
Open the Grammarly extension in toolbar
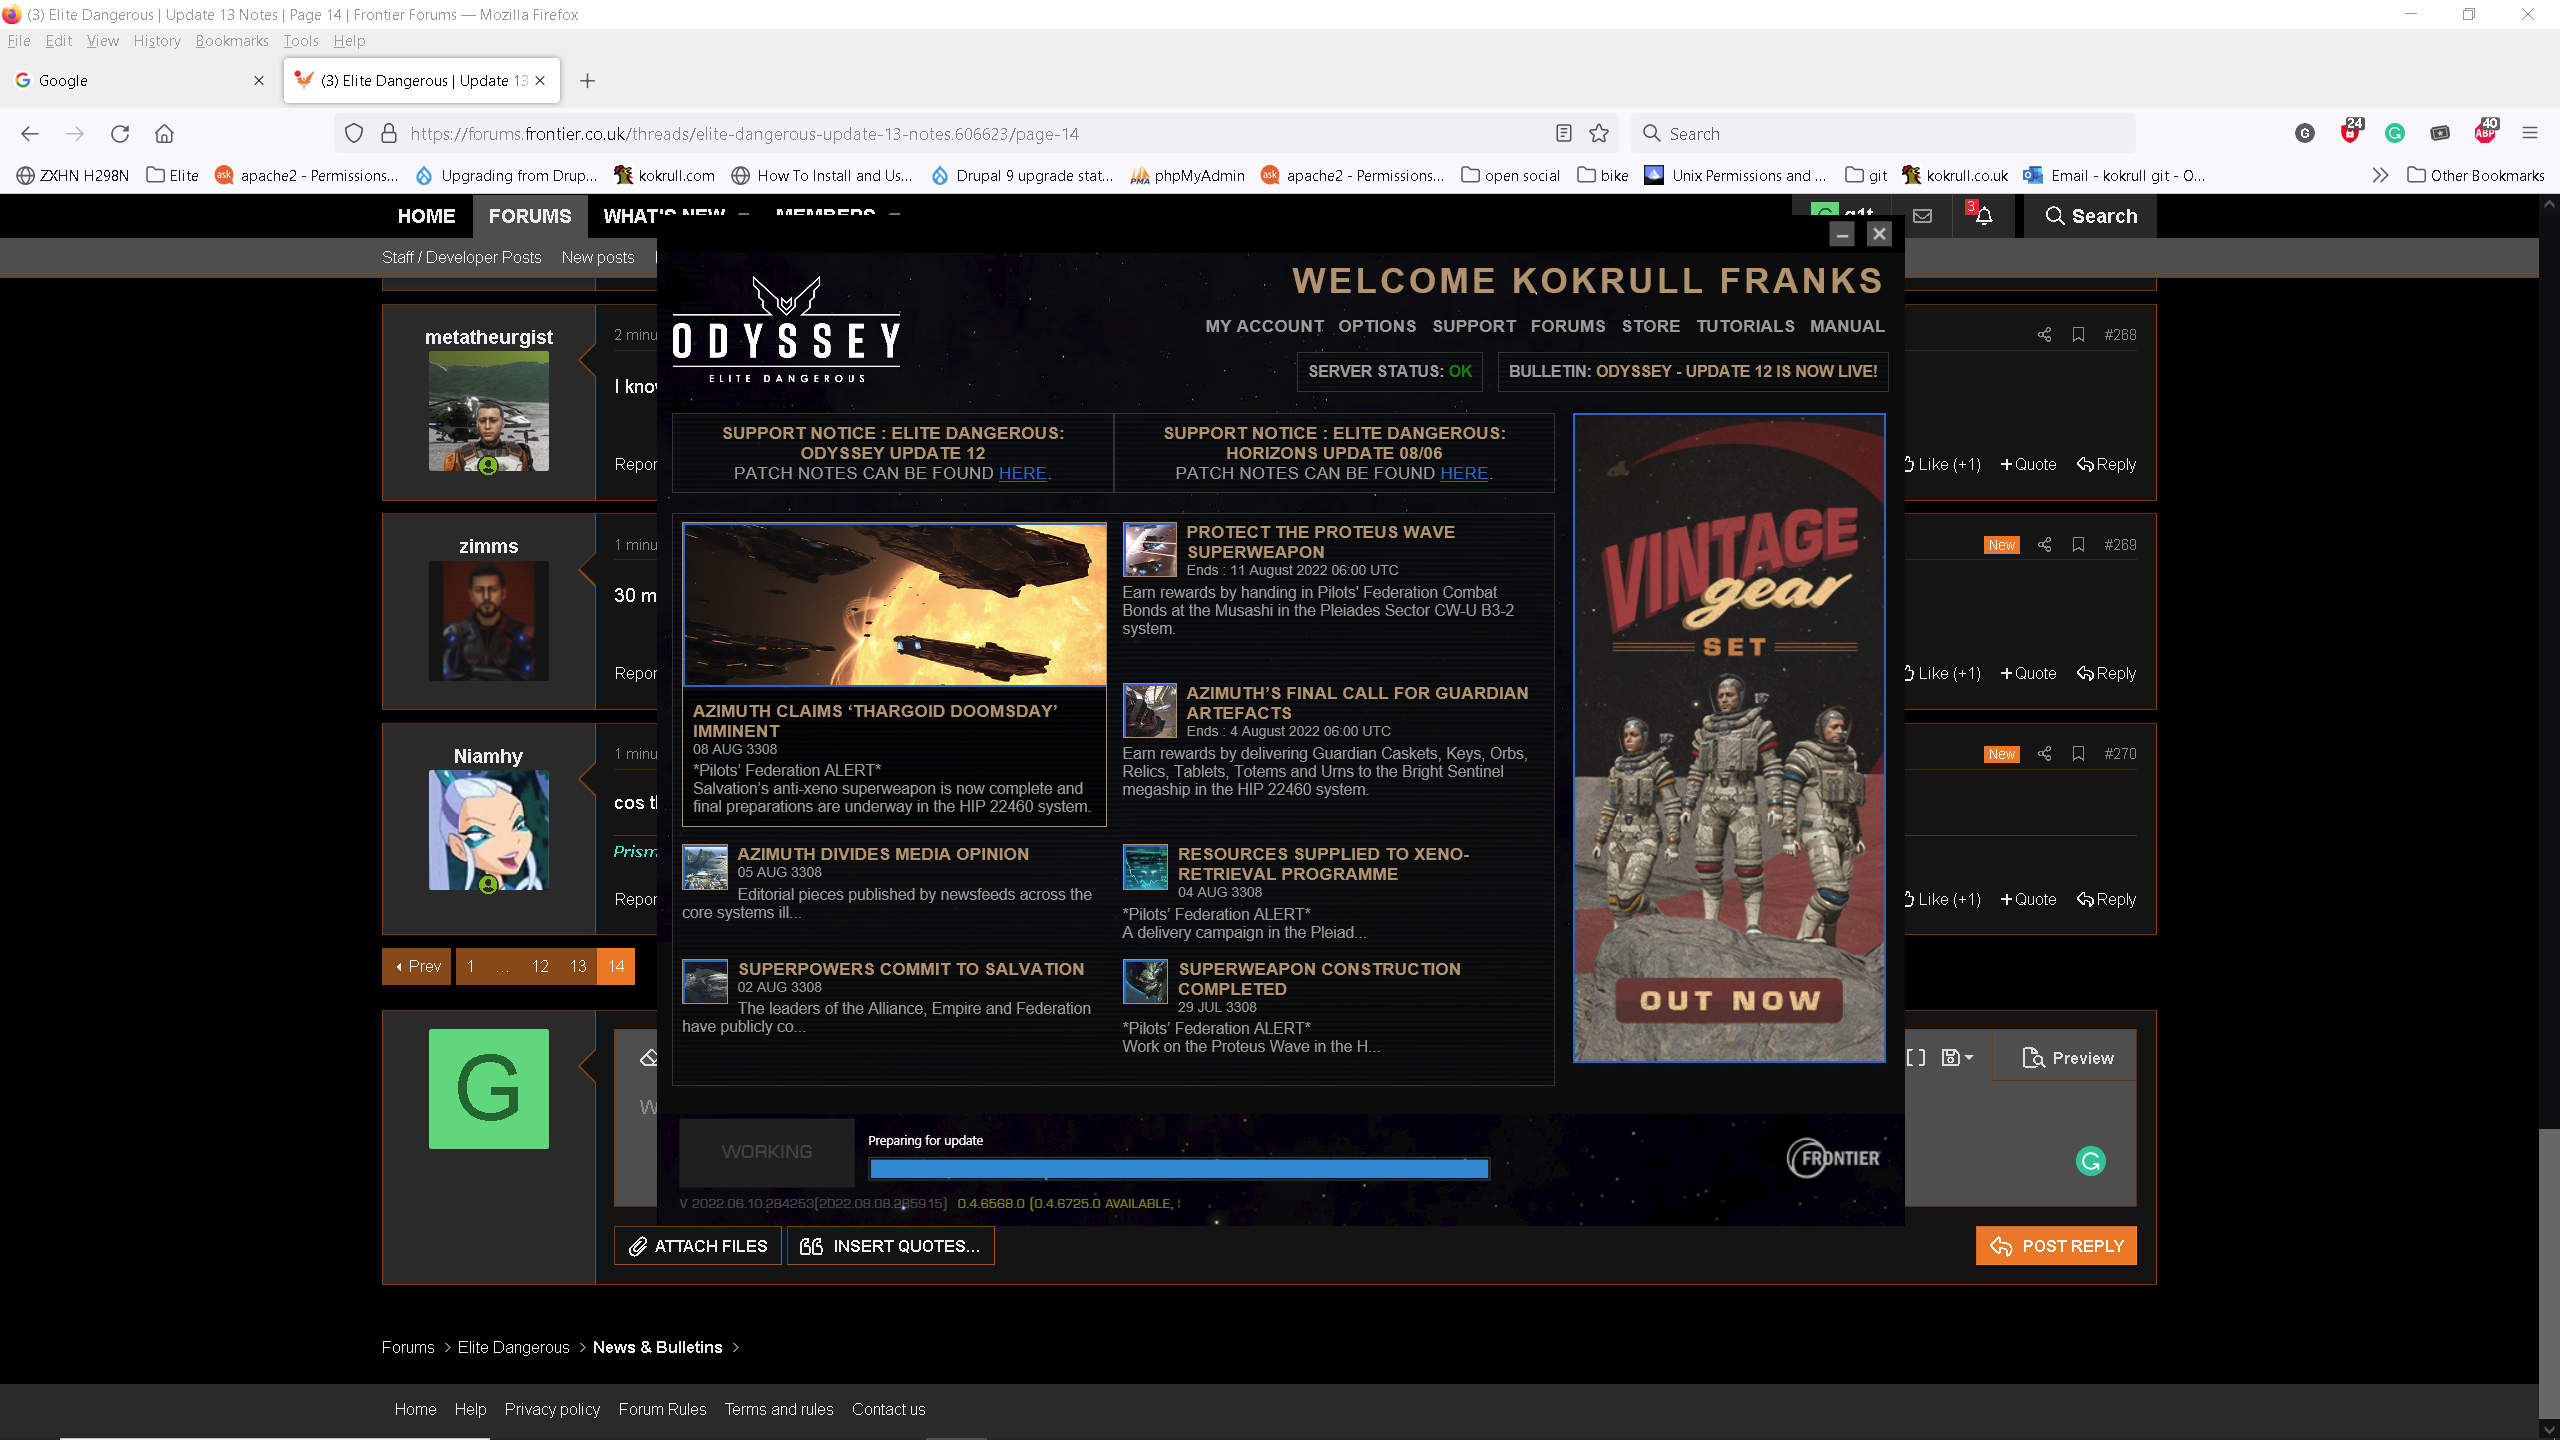click(x=2395, y=133)
